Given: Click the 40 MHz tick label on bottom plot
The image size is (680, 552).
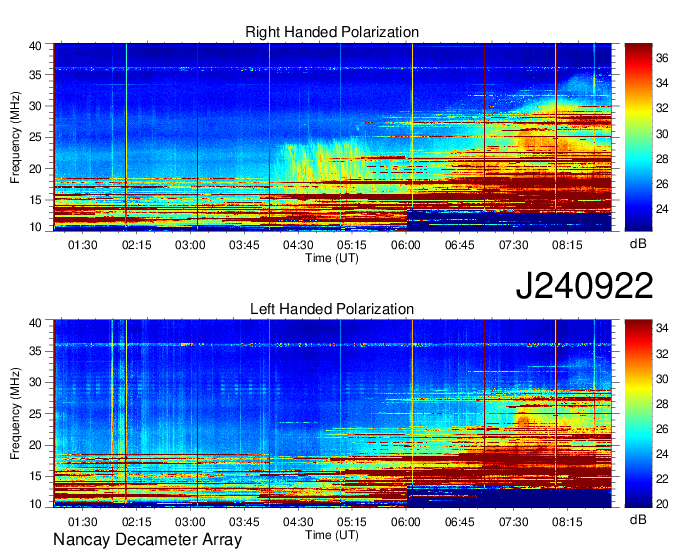Looking at the screenshot, I should coord(36,323).
